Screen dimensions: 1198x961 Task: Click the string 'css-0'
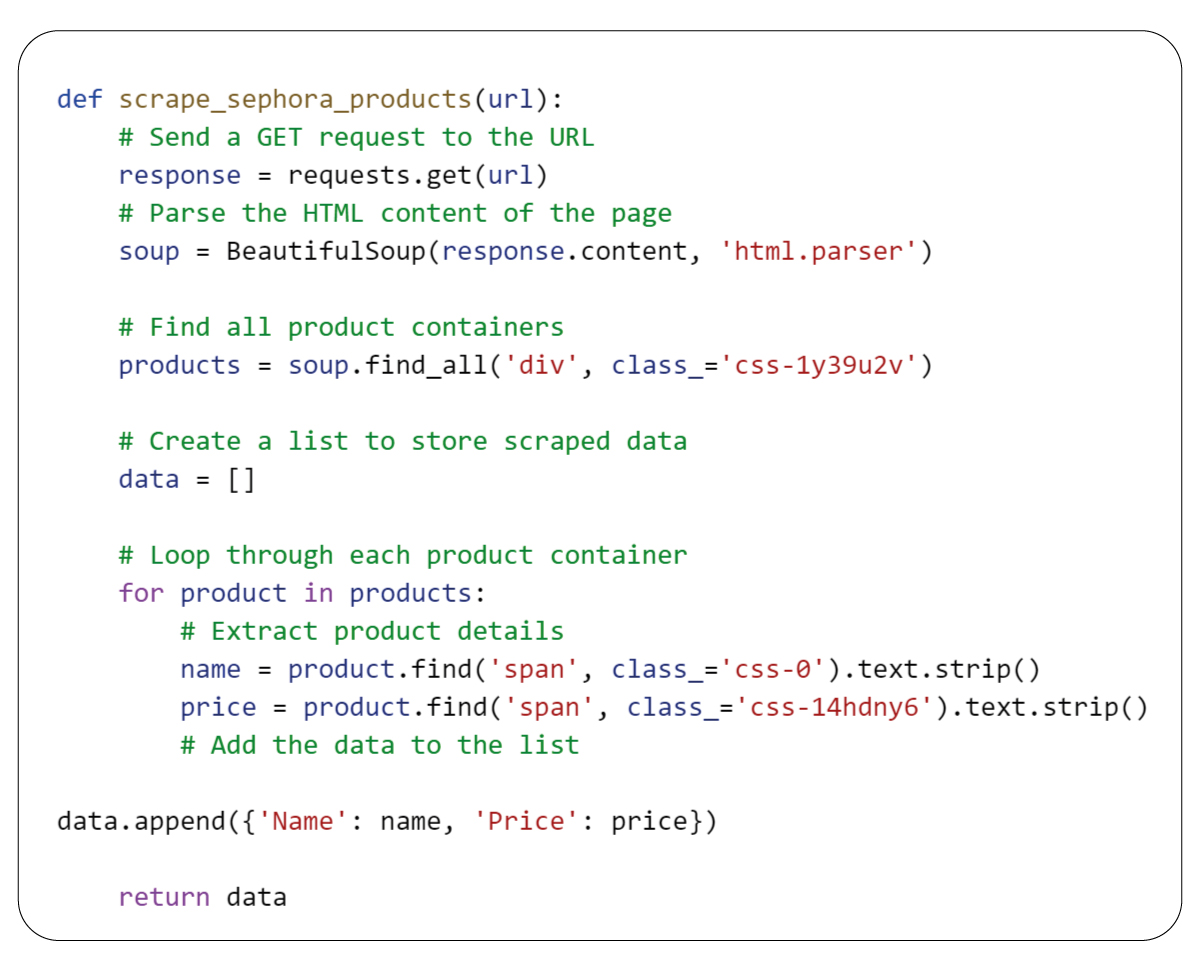click(x=772, y=669)
